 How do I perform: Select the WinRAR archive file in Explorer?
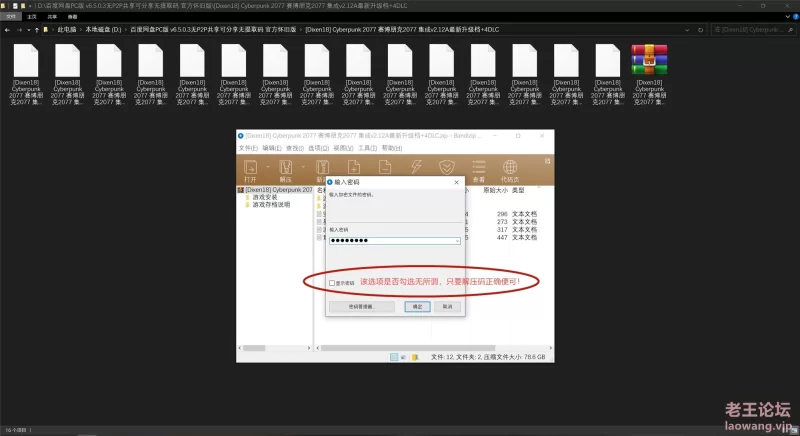click(649, 74)
